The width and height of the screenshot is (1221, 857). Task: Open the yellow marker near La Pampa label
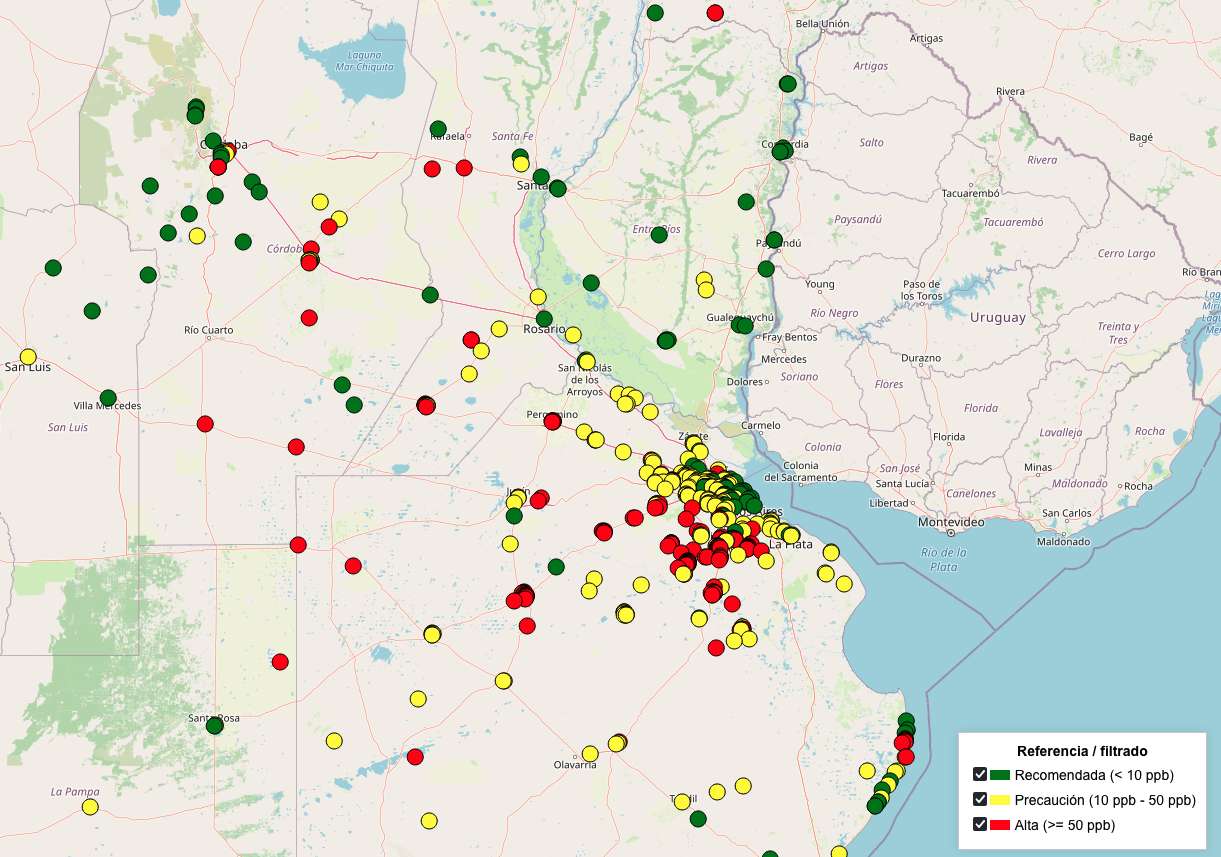pyautogui.click(x=90, y=806)
